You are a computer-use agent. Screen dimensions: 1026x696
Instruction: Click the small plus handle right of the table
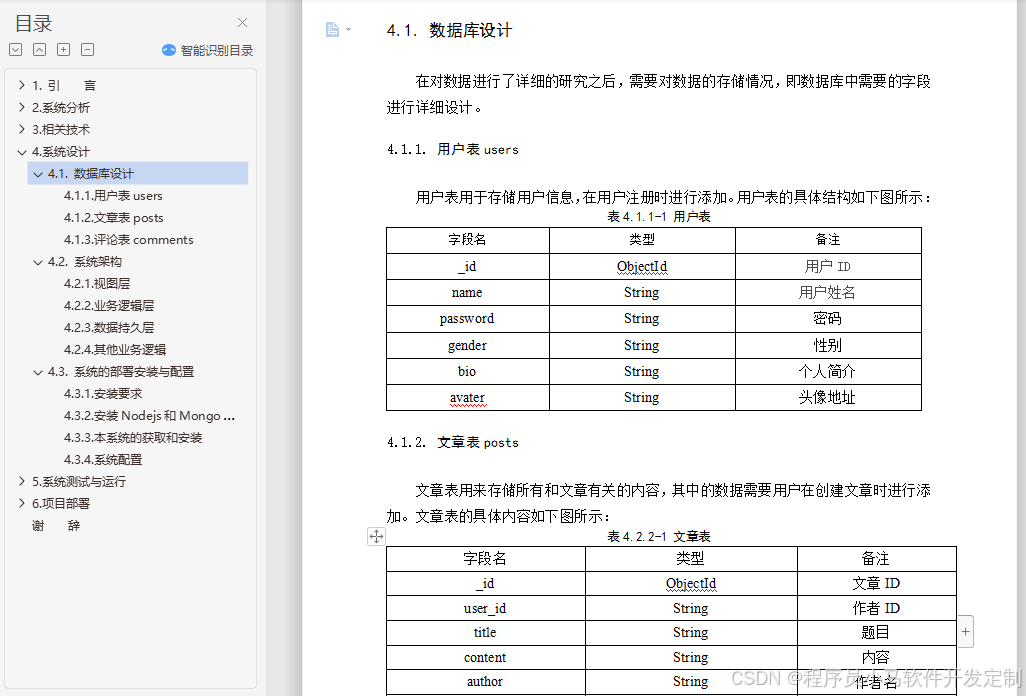963,631
